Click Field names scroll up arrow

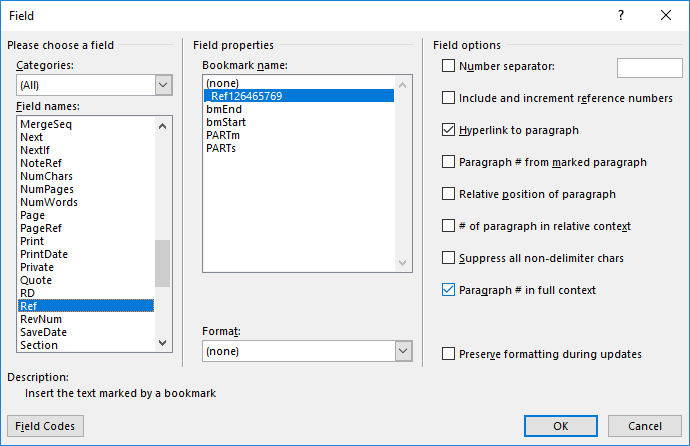tap(162, 127)
